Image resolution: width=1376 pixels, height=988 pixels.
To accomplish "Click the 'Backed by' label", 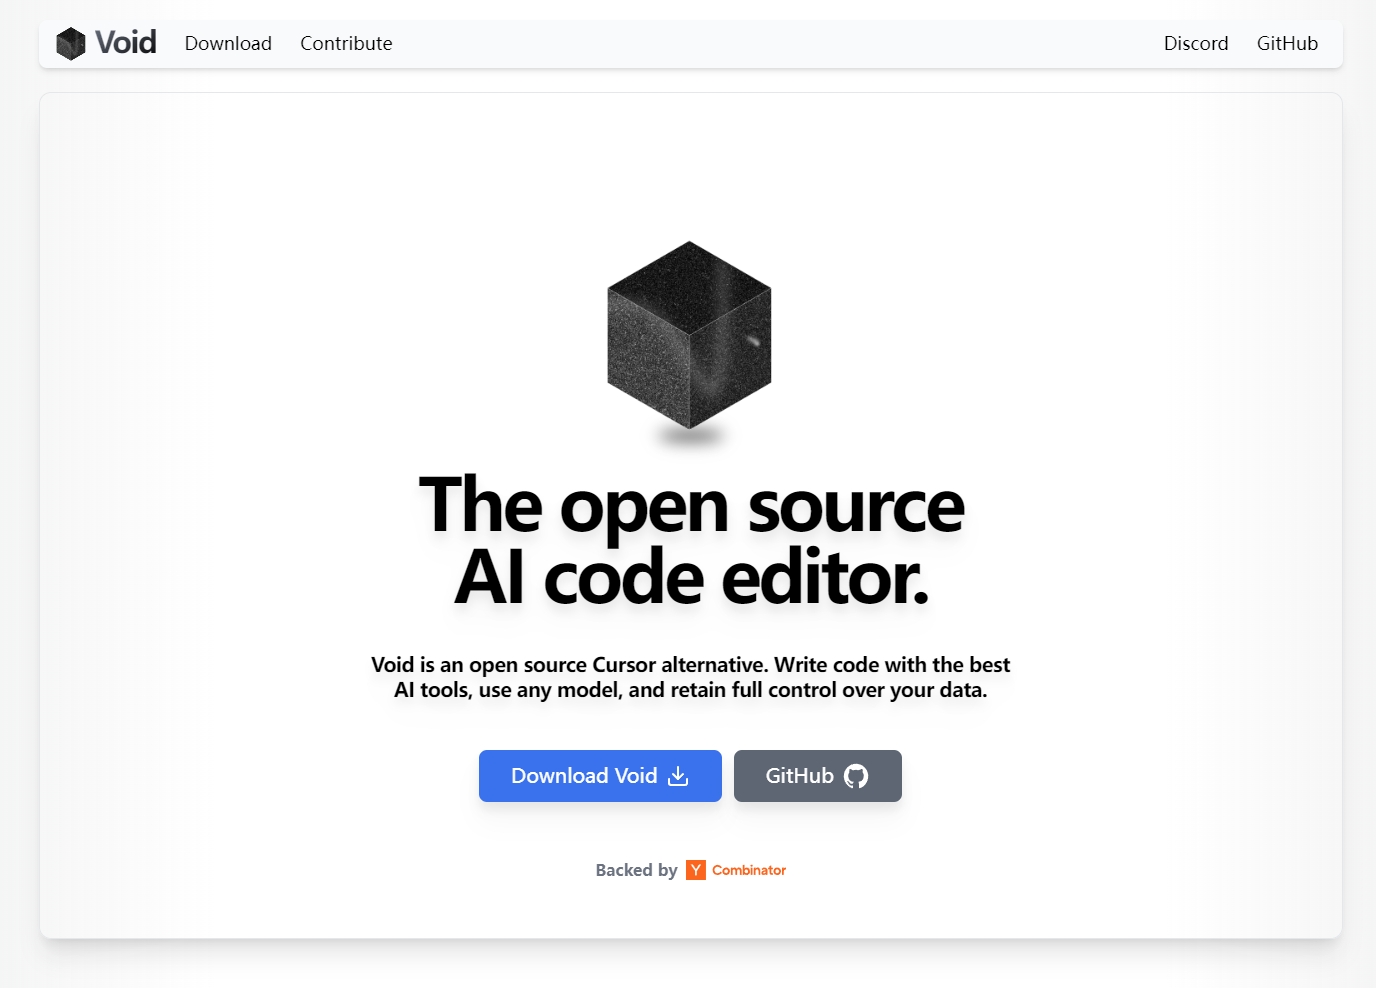I will tap(636, 870).
